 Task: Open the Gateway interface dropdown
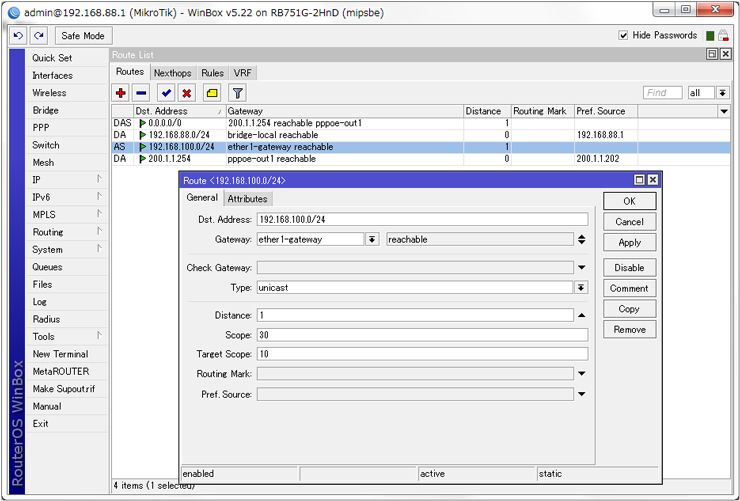[372, 239]
